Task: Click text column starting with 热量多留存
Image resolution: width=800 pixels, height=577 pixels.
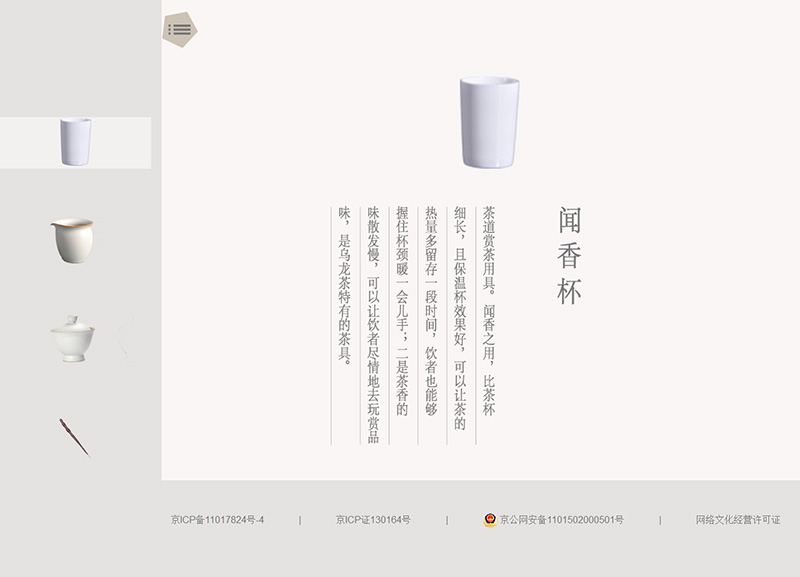Action: (431, 310)
